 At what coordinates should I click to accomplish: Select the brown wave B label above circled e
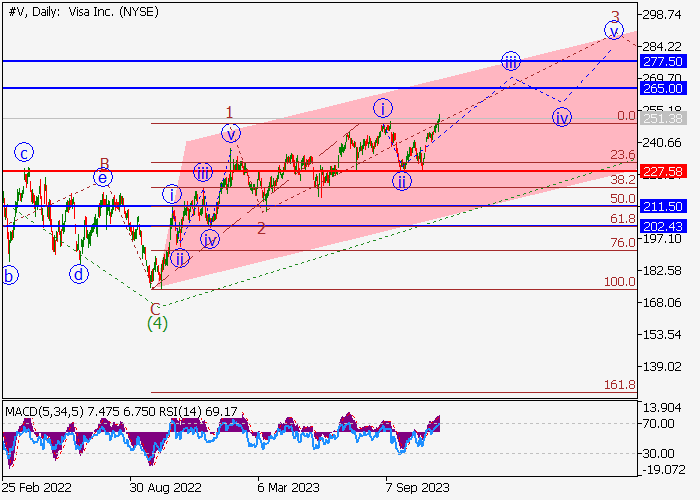coord(104,163)
